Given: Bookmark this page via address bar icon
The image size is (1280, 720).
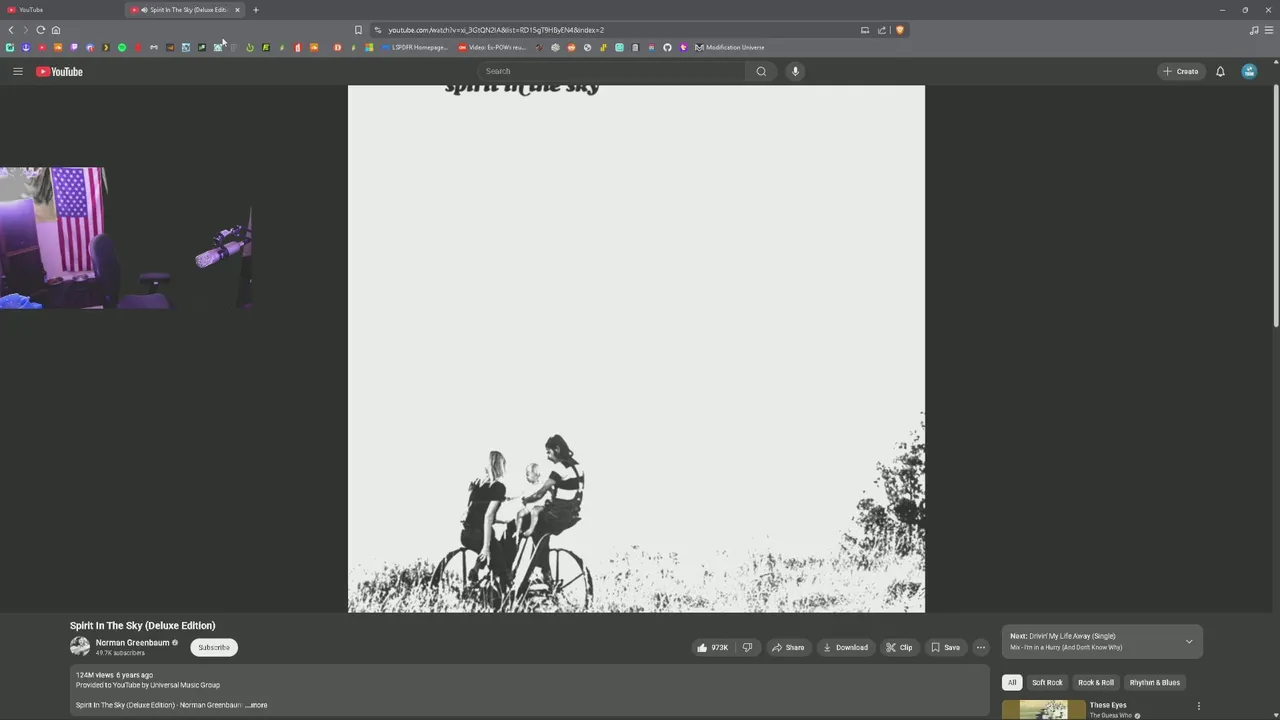Looking at the screenshot, I should [x=358, y=30].
